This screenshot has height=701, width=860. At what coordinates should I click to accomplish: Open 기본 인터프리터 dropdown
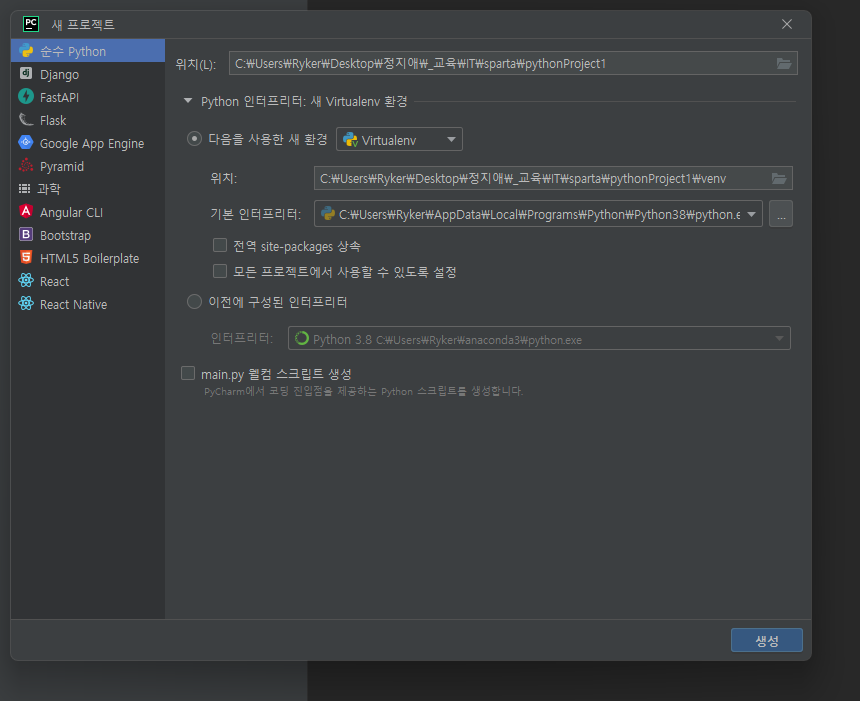[x=538, y=214]
